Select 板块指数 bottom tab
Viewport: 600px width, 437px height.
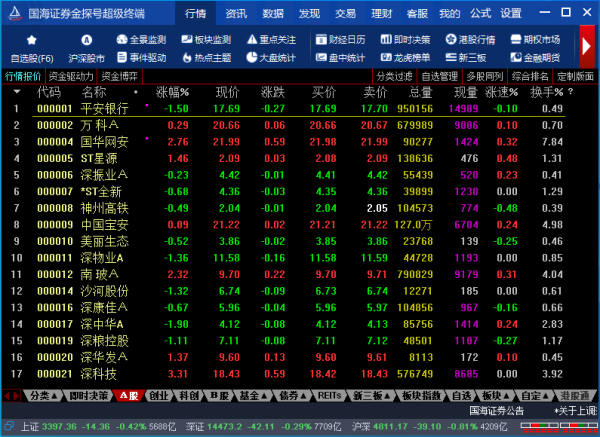(422, 396)
